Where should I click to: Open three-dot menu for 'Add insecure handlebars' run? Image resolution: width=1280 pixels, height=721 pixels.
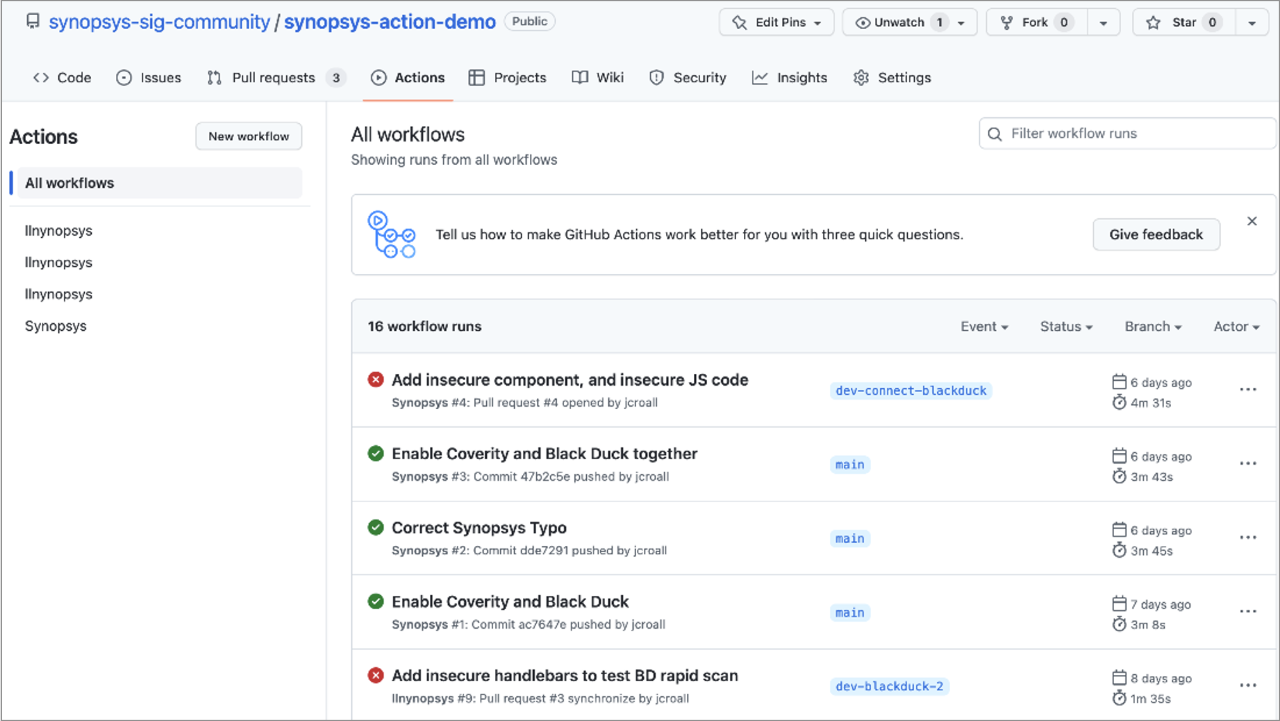(x=1247, y=686)
